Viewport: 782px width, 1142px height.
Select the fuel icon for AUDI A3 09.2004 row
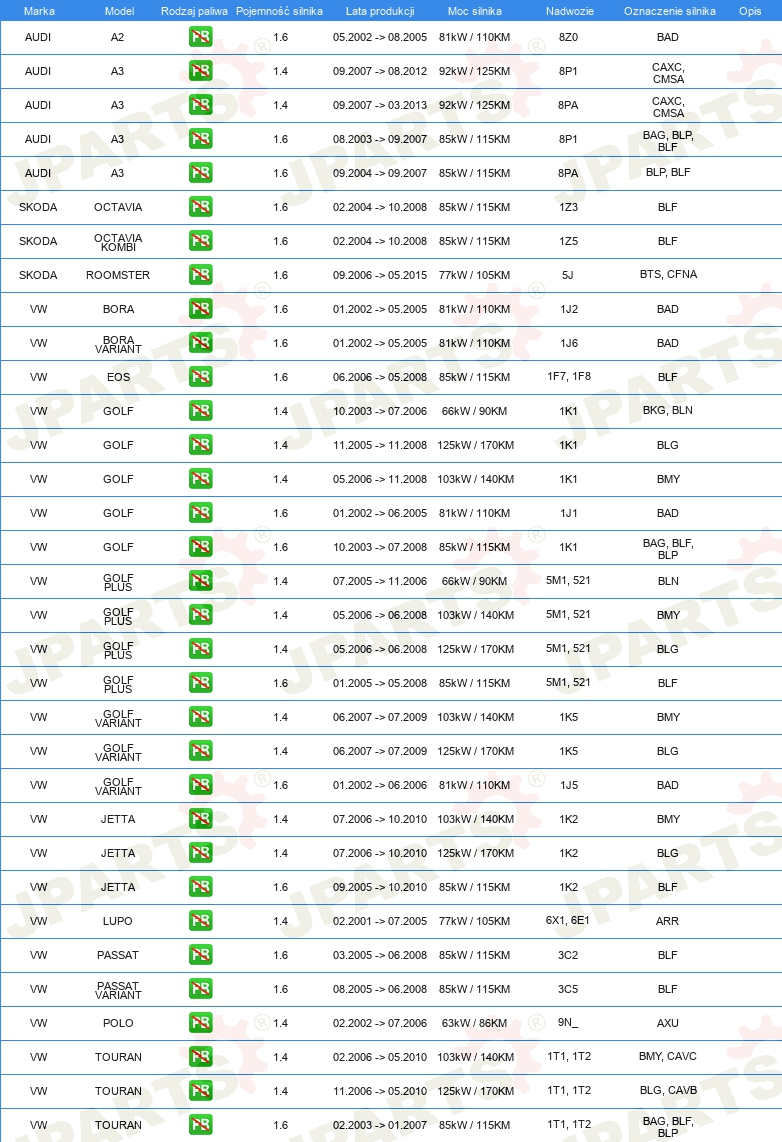pyautogui.click(x=200, y=173)
